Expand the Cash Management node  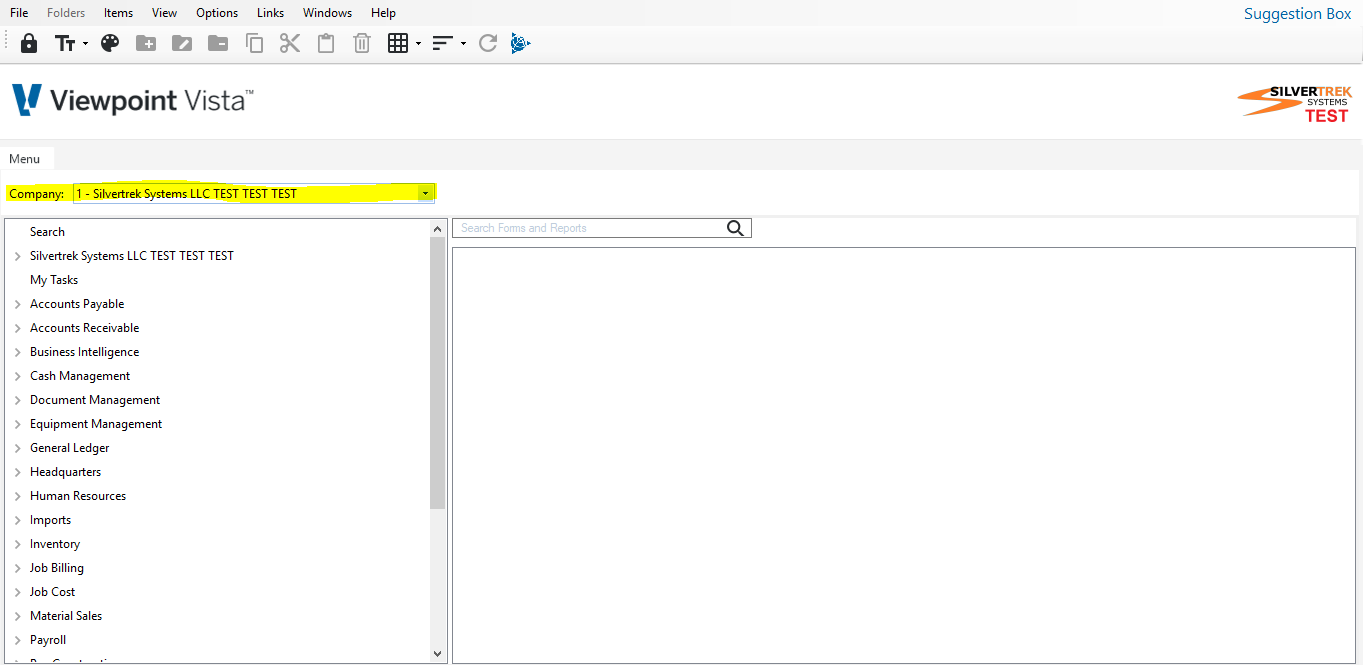(18, 376)
